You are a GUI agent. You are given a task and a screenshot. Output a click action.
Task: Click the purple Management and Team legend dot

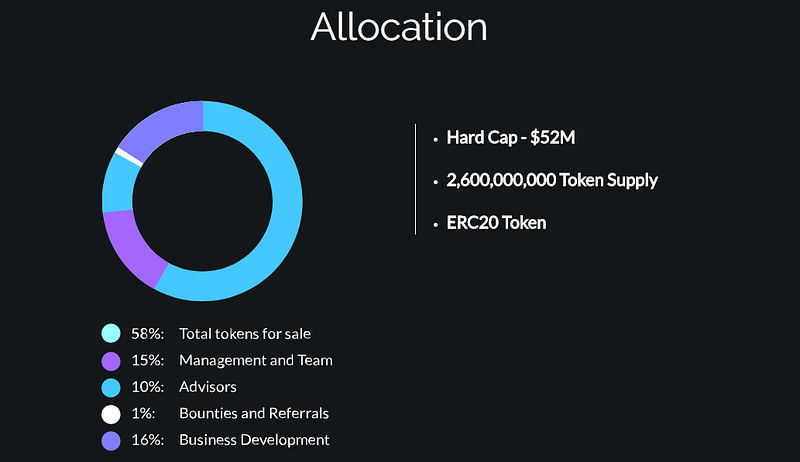(x=111, y=361)
